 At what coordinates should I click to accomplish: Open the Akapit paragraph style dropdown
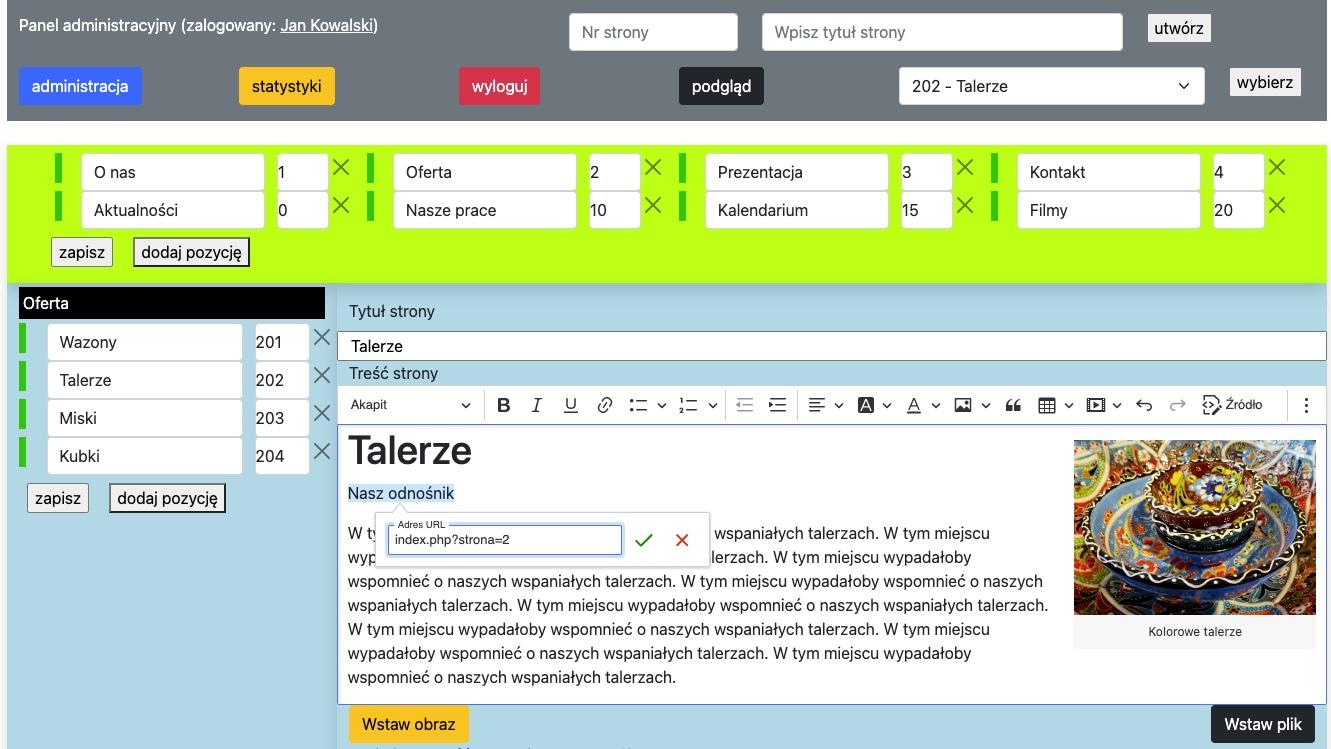click(x=408, y=405)
